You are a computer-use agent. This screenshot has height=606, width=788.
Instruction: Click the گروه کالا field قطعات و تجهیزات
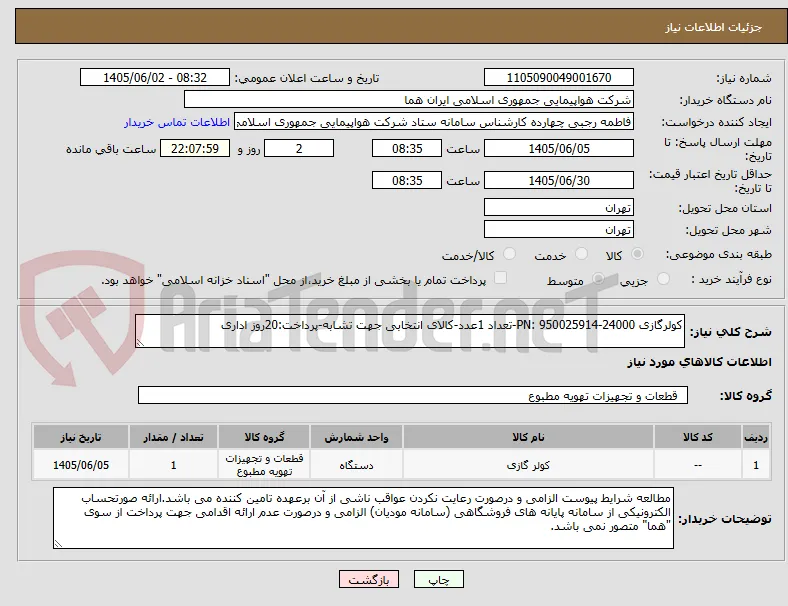point(413,395)
